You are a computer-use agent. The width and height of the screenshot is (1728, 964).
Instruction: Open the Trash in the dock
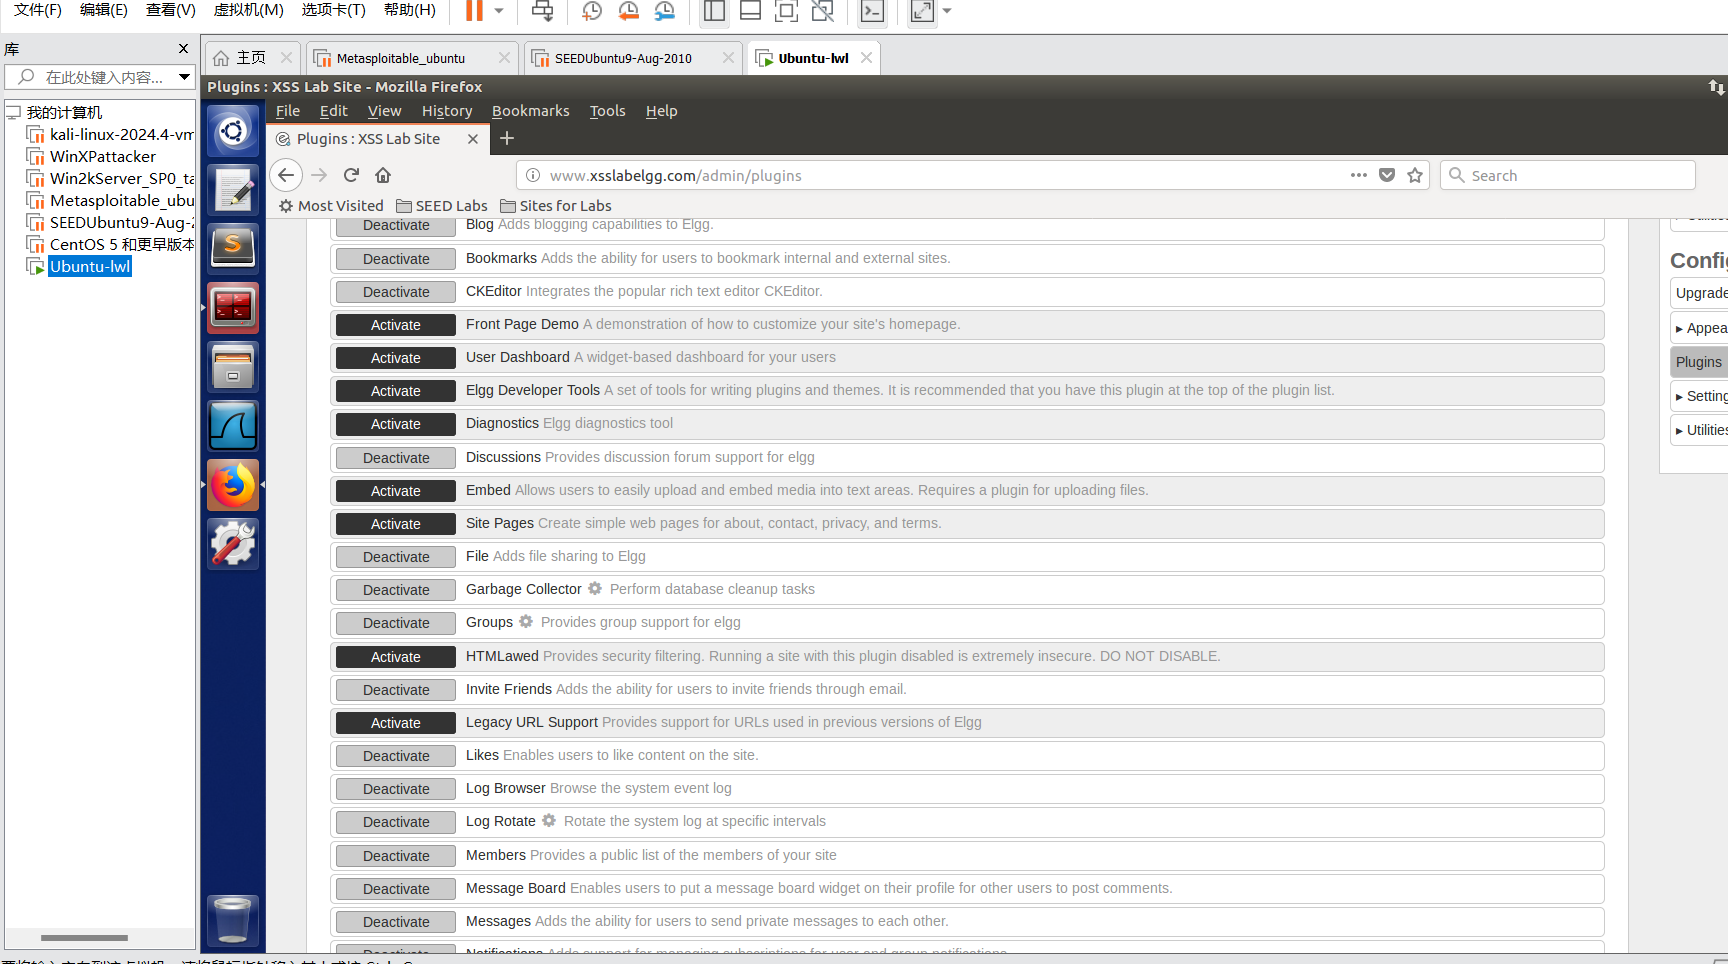coord(233,920)
